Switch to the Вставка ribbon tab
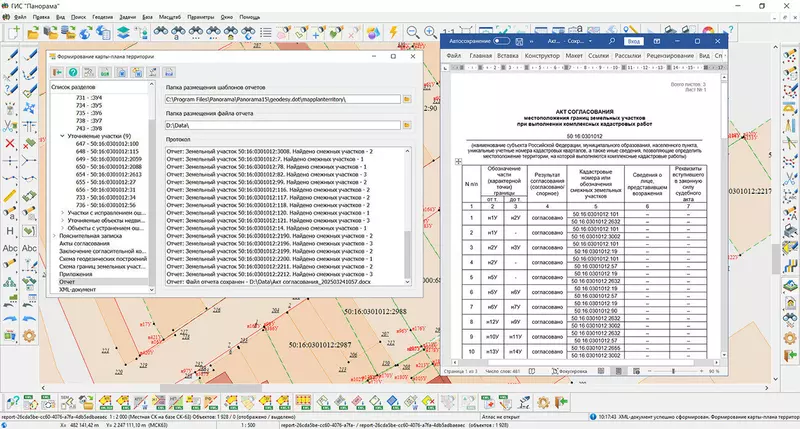 [509, 56]
